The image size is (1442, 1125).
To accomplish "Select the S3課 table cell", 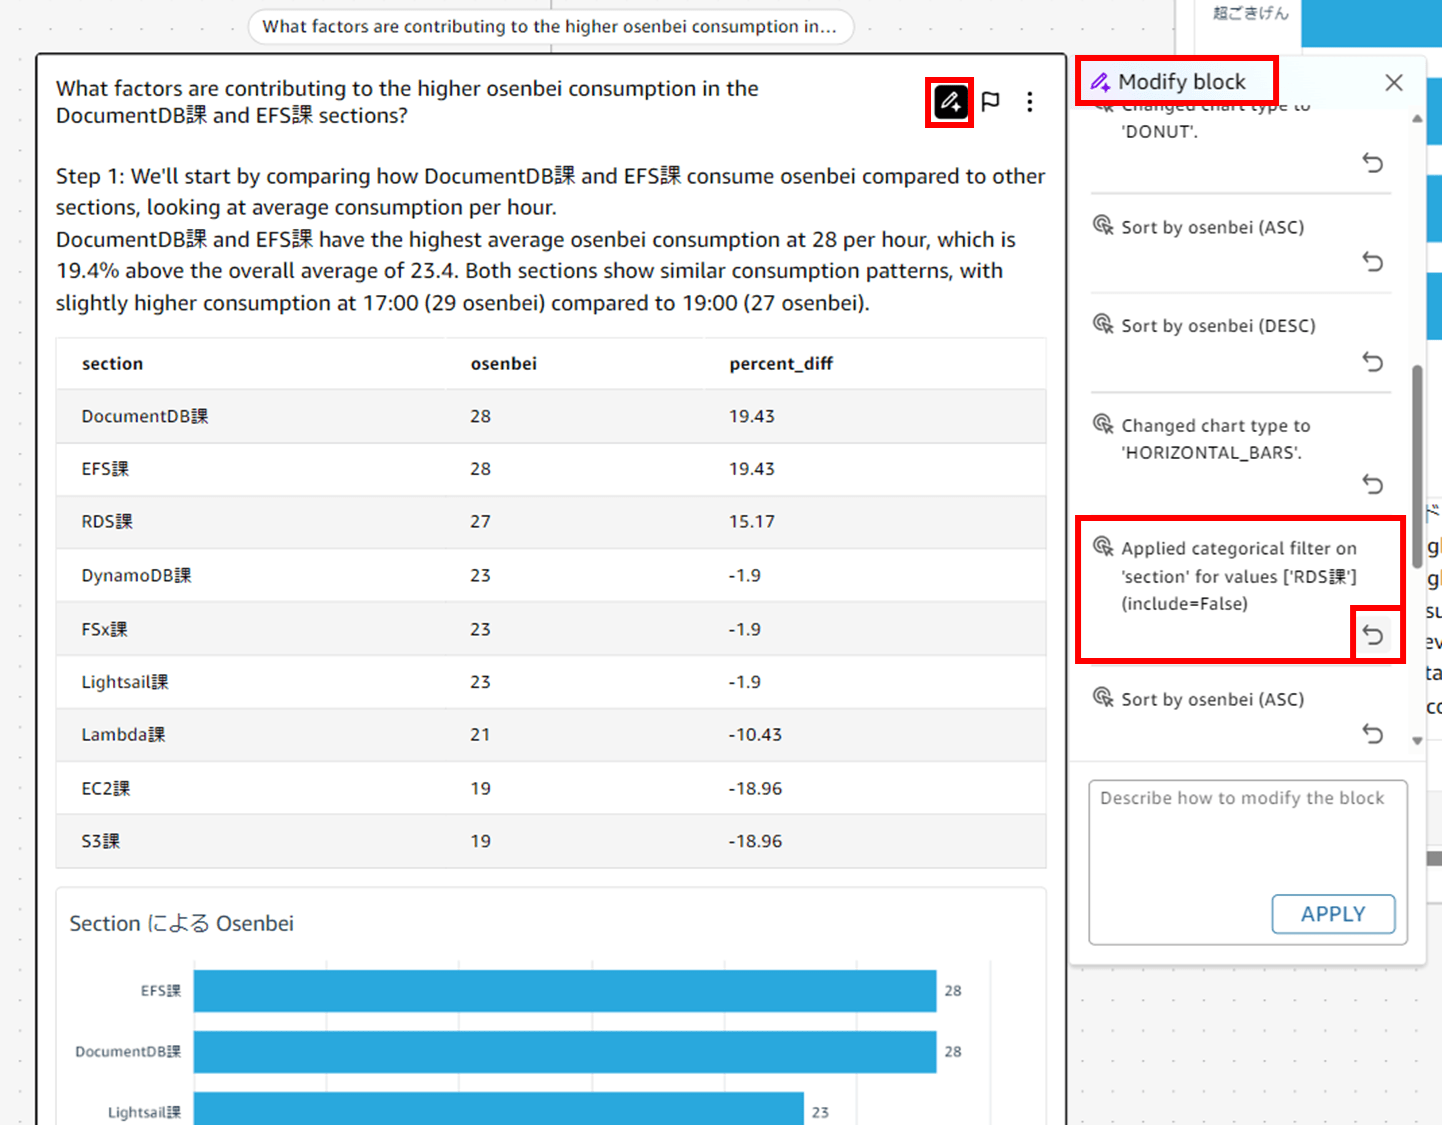I will click(100, 842).
